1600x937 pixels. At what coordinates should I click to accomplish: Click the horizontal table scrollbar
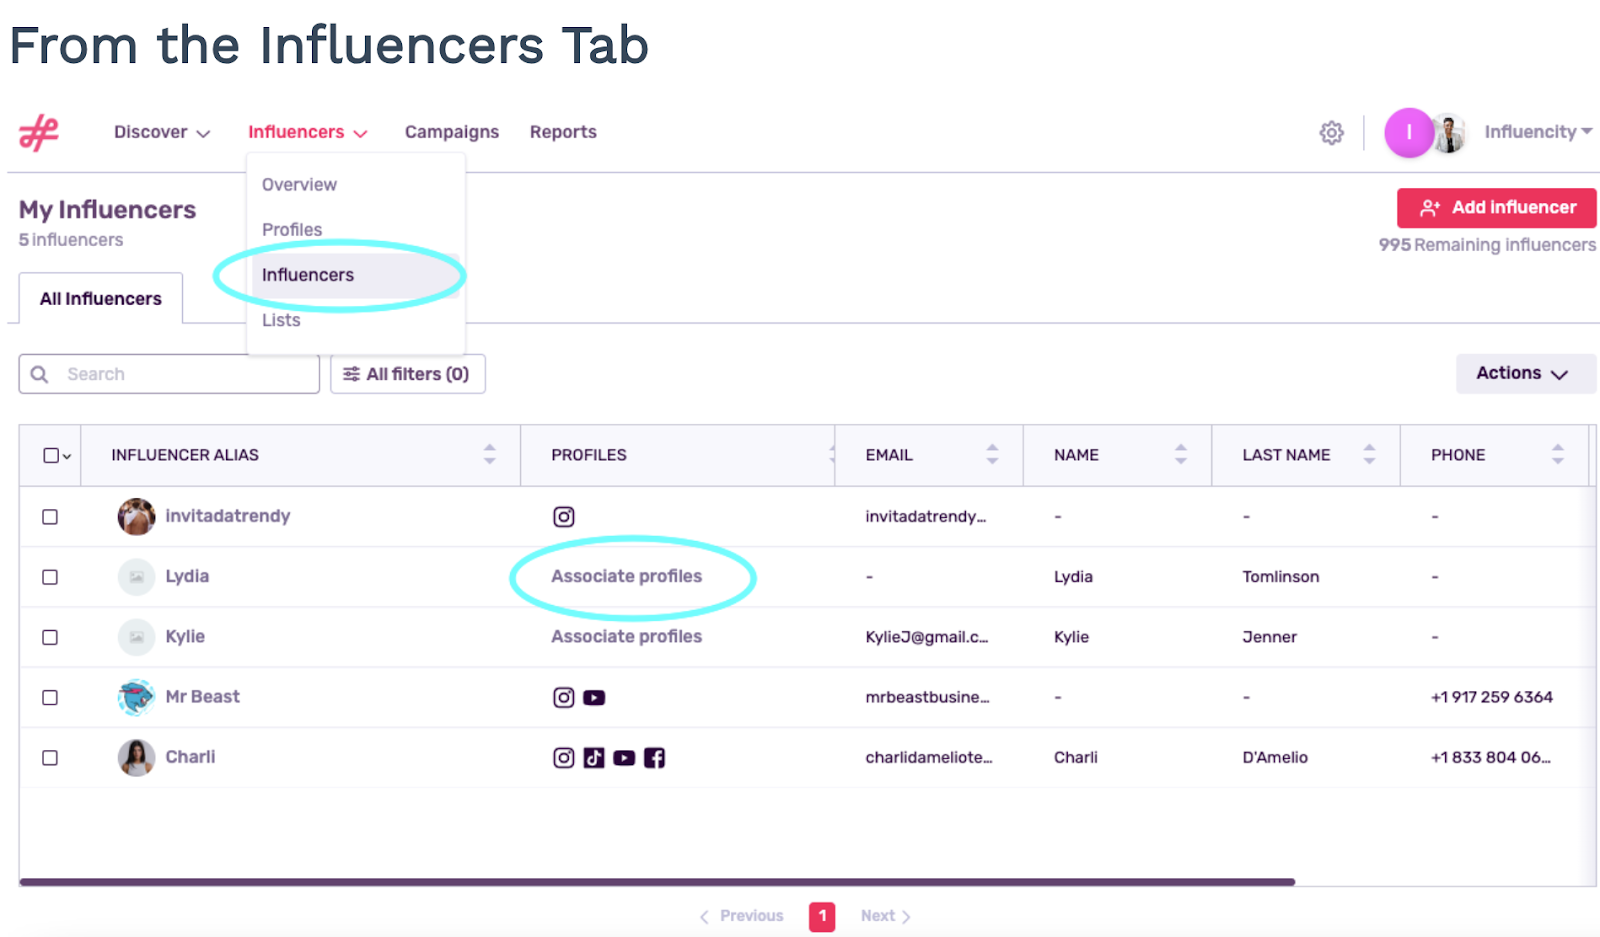pyautogui.click(x=657, y=882)
